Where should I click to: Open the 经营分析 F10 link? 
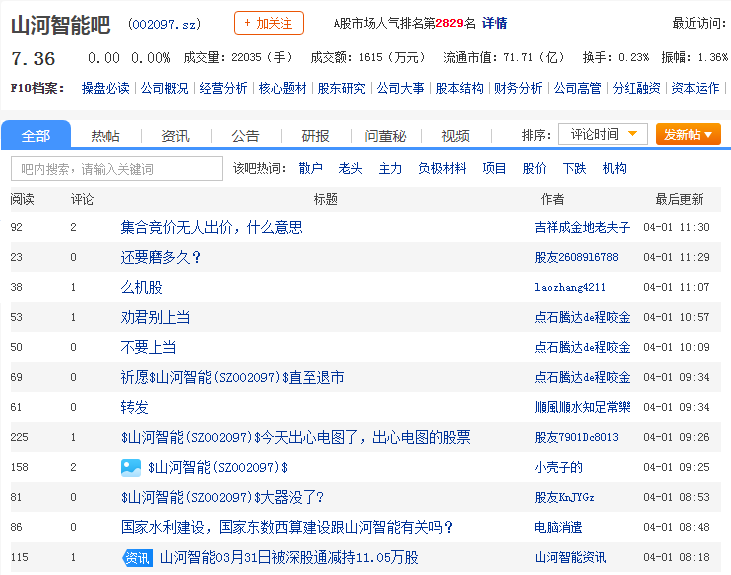(223, 88)
